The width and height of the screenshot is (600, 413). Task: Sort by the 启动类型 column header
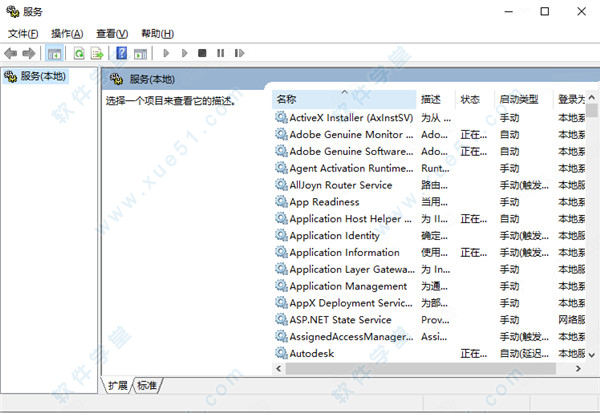pos(524,100)
